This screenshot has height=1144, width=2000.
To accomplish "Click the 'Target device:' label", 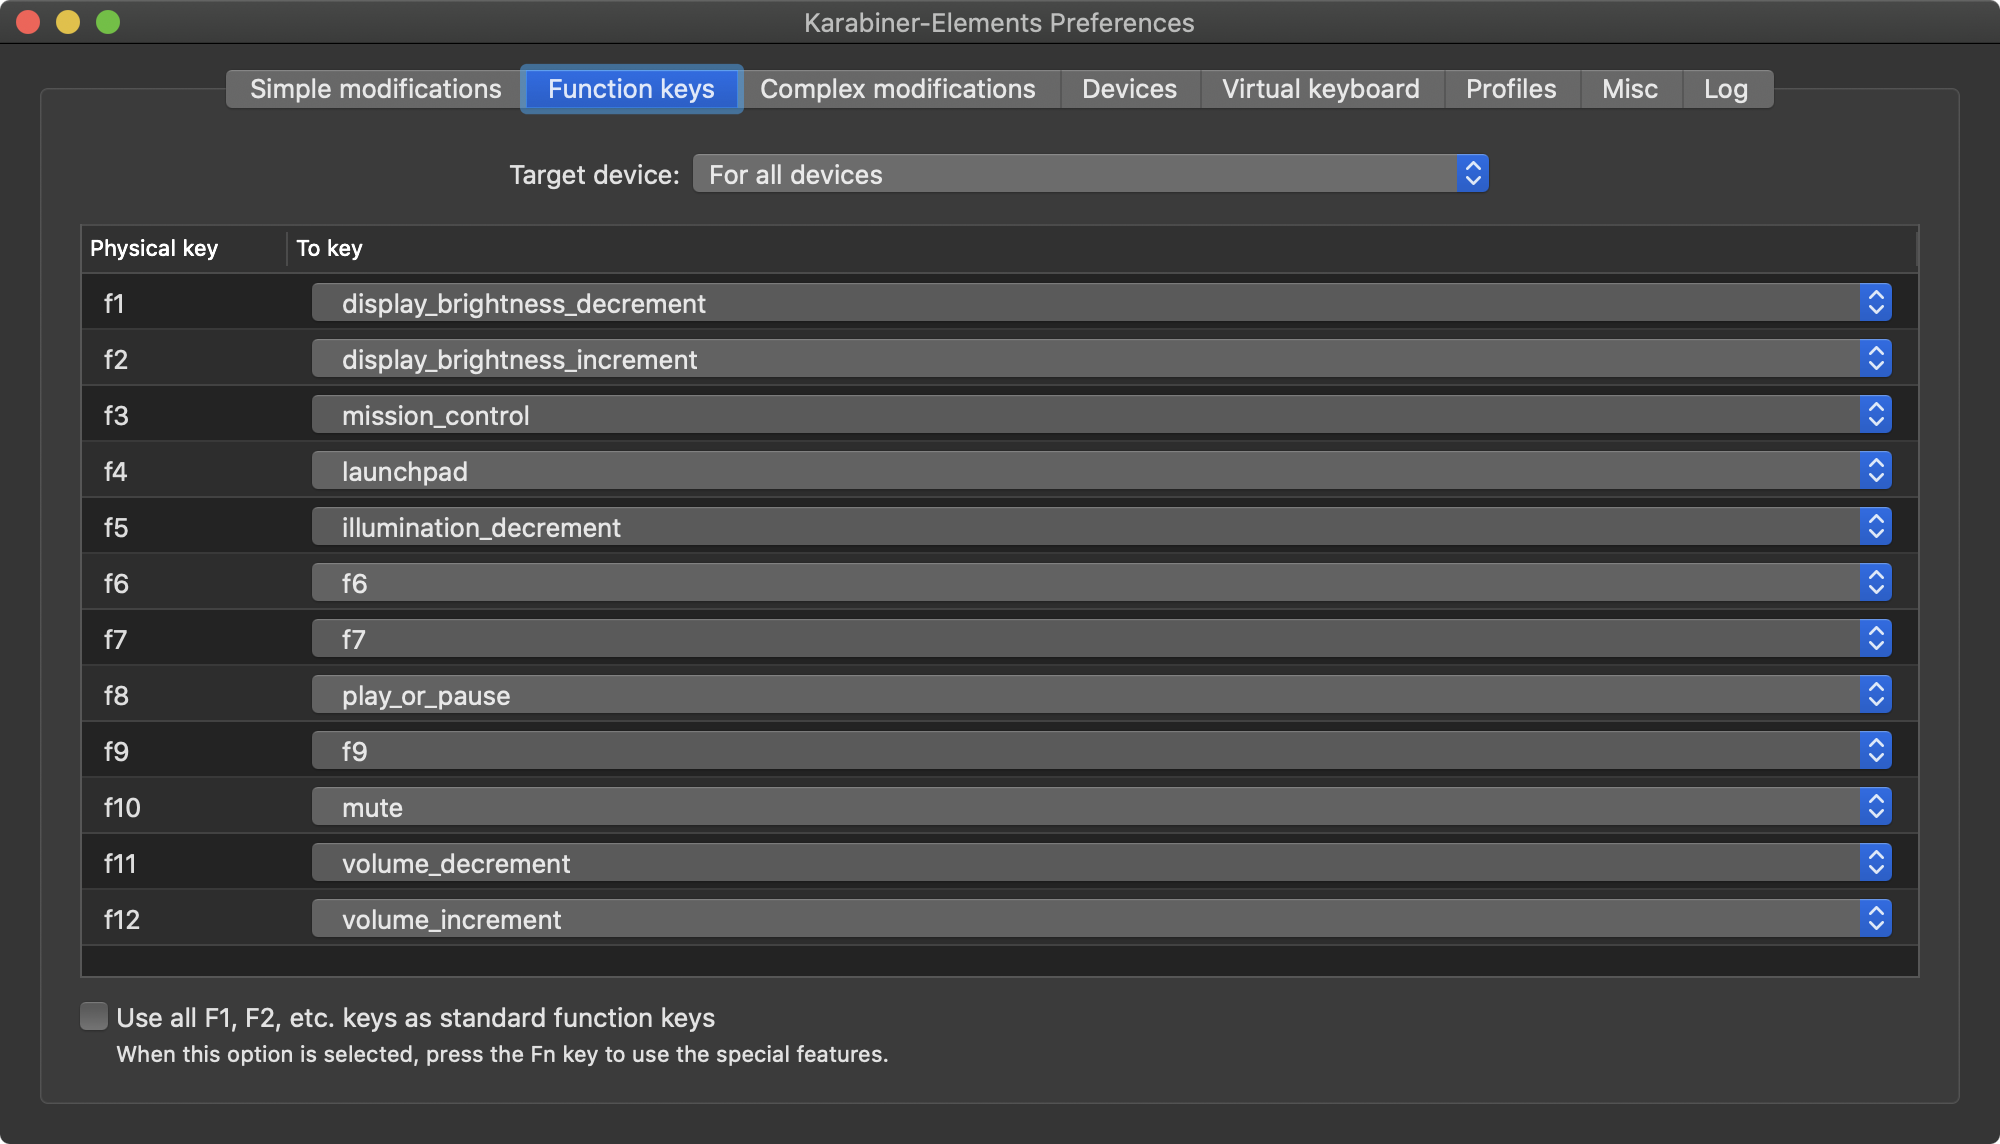I will click(594, 175).
